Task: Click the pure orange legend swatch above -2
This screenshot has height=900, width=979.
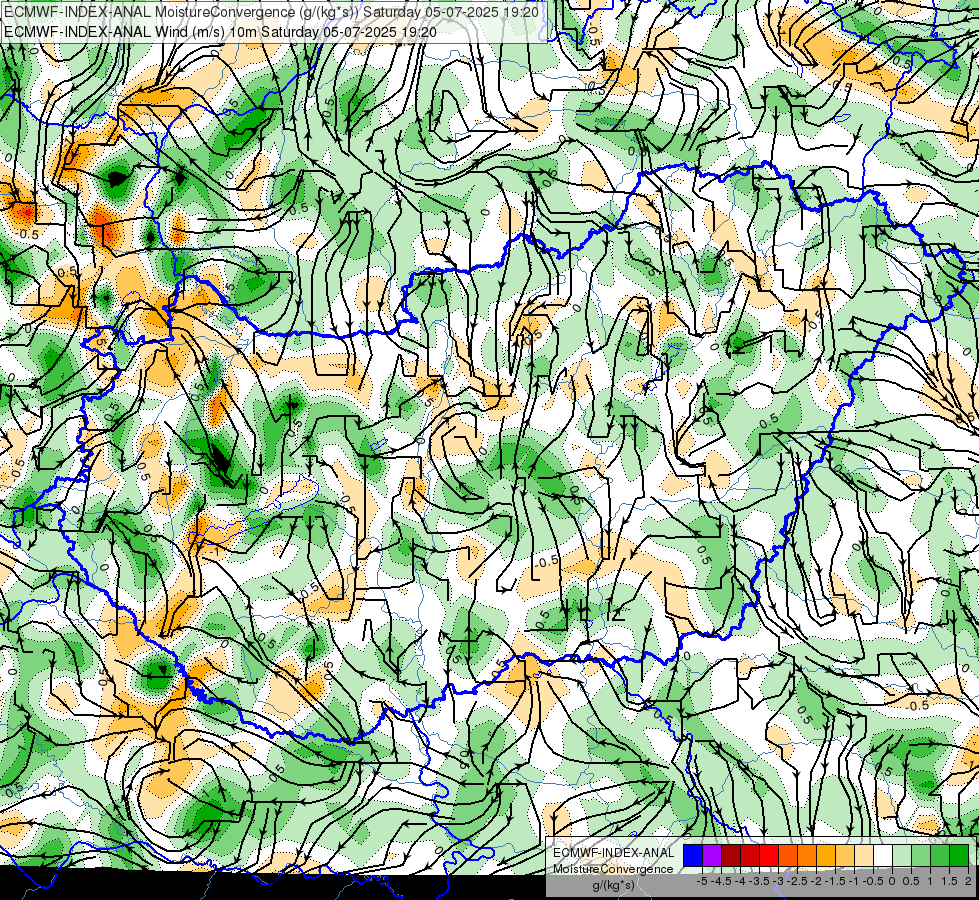Action: [807, 855]
